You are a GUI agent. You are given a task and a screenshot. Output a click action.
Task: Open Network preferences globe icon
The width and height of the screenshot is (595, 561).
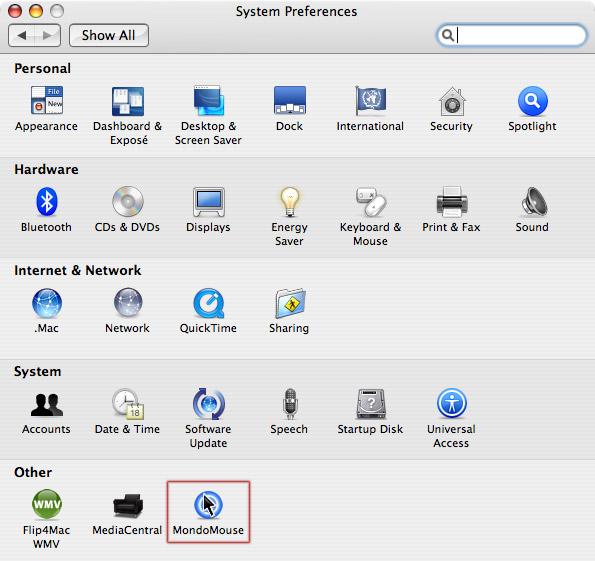pos(128,303)
